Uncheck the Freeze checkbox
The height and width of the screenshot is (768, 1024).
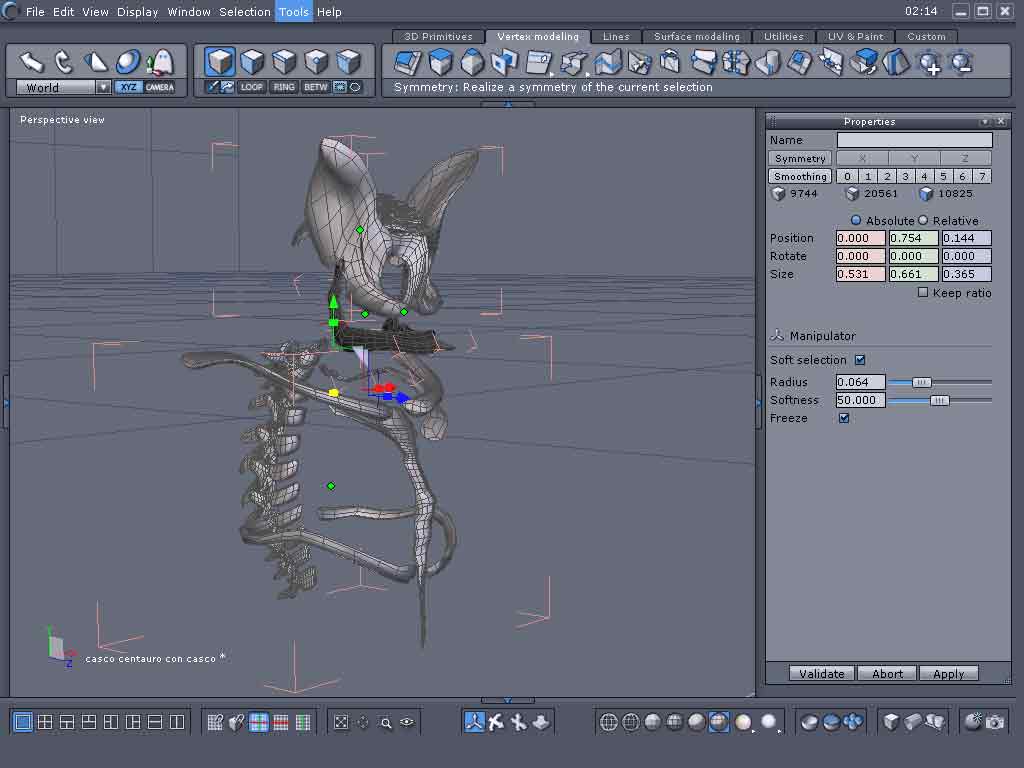click(844, 418)
